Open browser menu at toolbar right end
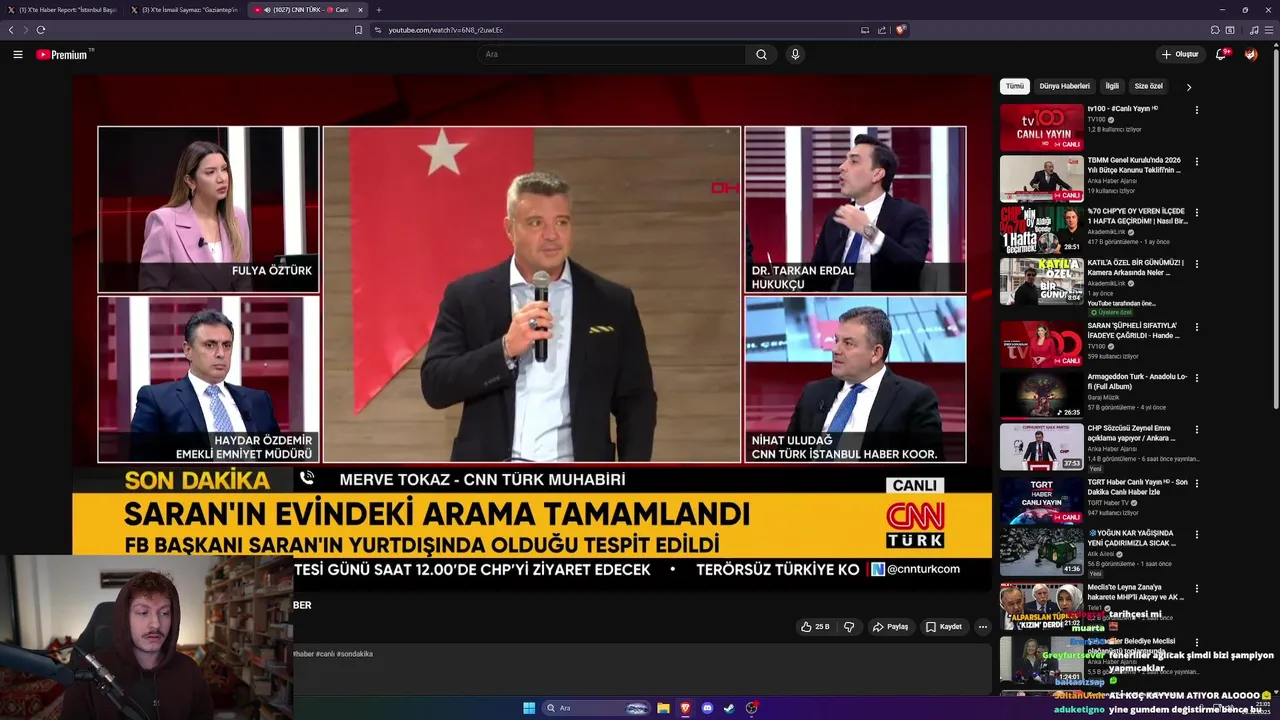Image resolution: width=1280 pixels, height=720 pixels. coord(1270,30)
